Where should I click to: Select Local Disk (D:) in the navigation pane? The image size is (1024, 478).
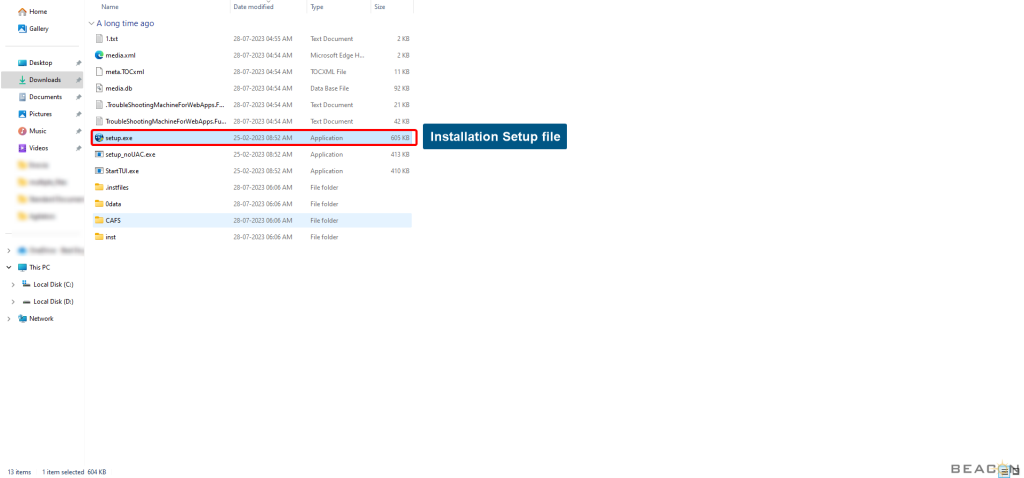click(54, 302)
